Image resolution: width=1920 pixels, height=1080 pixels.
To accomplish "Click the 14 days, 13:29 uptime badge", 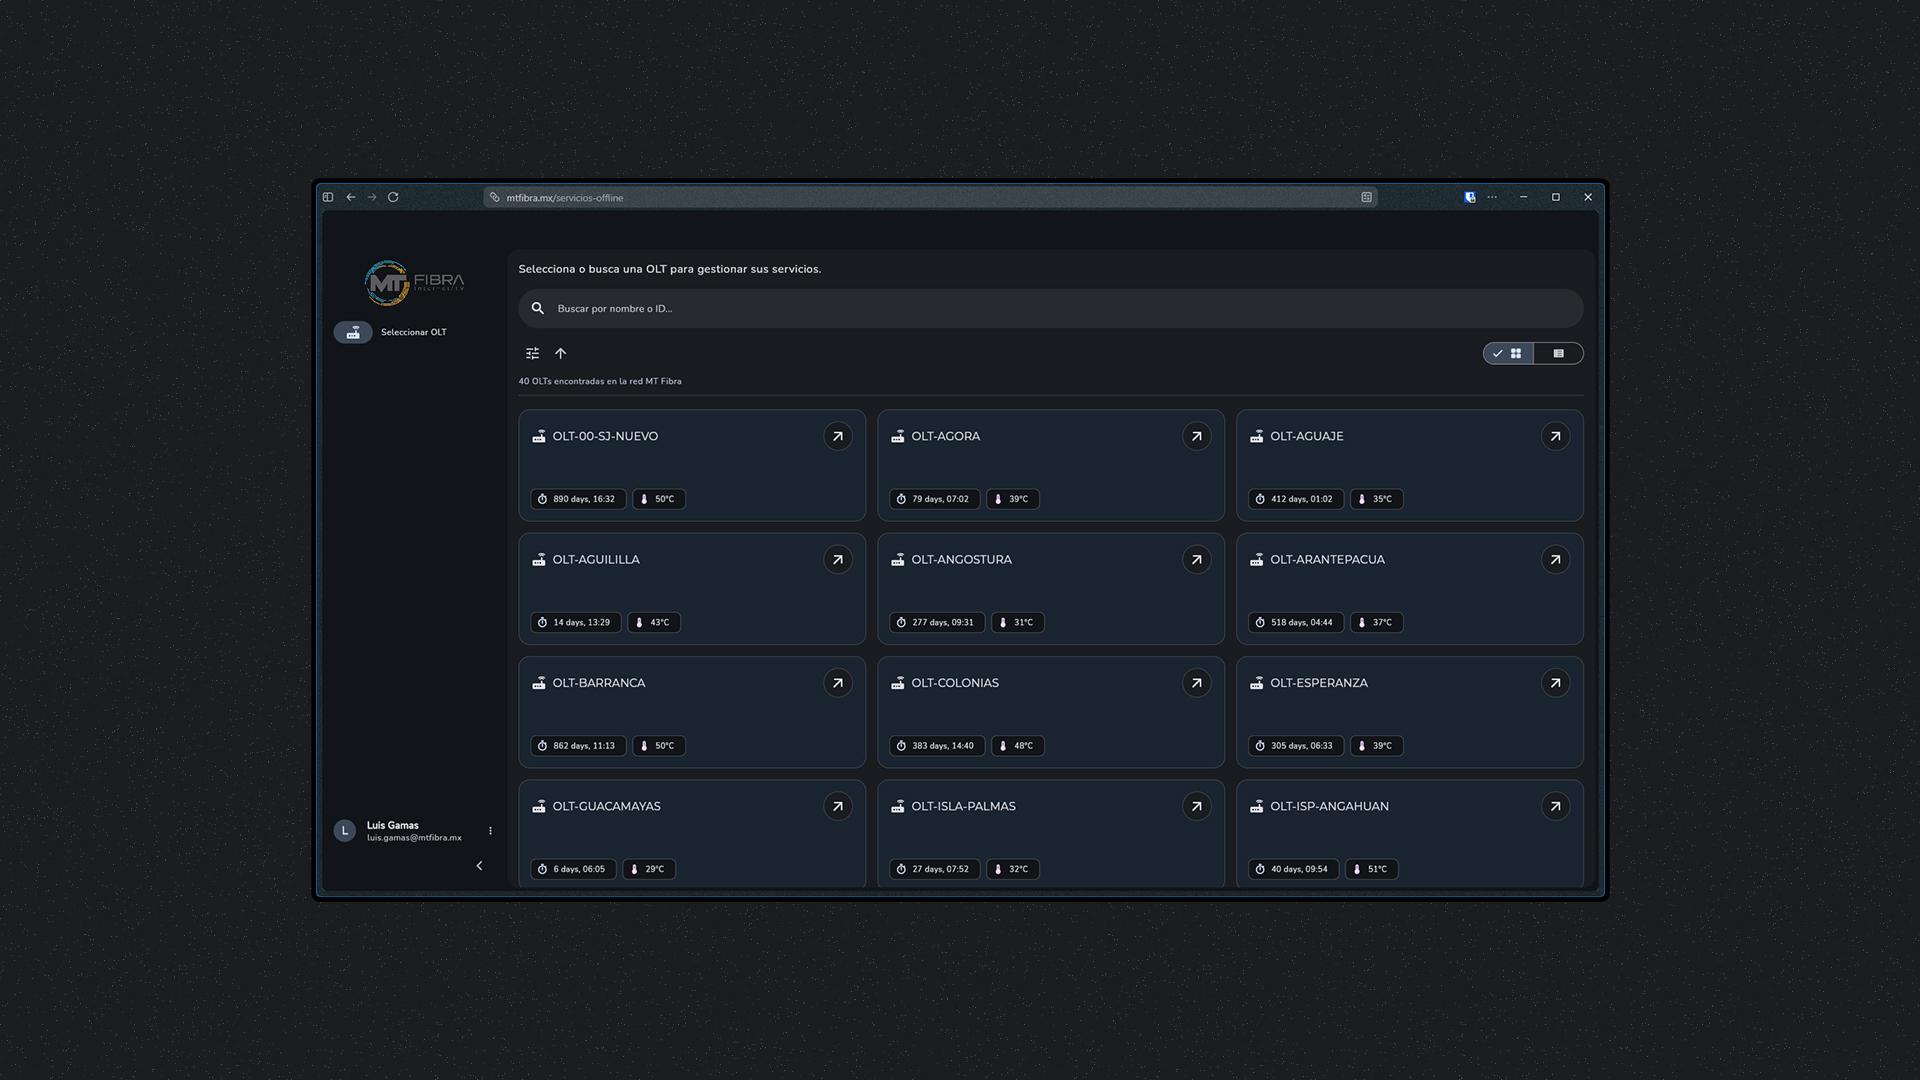I will coord(576,622).
